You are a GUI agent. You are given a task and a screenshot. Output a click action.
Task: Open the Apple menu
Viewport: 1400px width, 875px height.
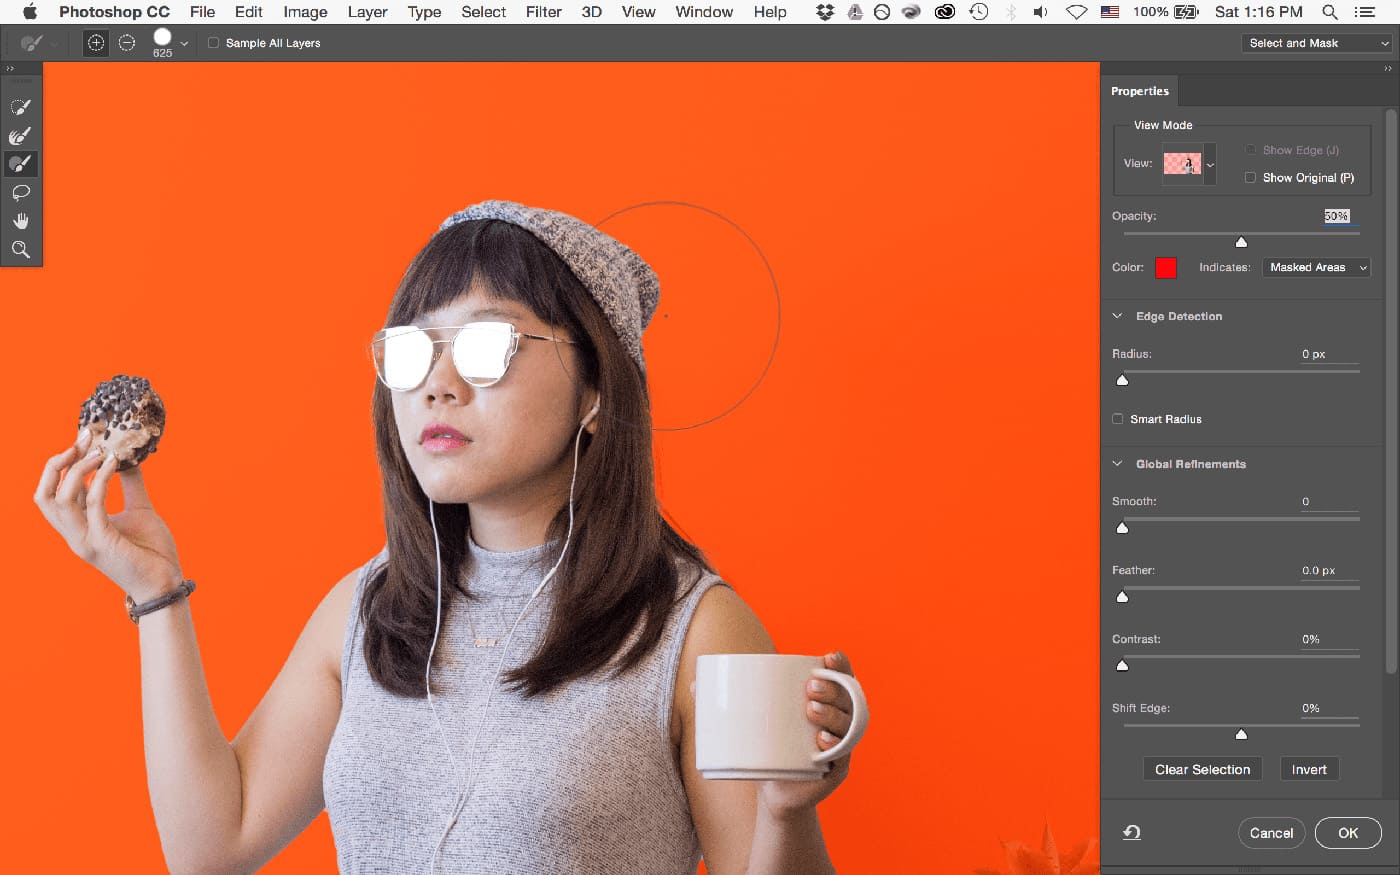[x=29, y=12]
